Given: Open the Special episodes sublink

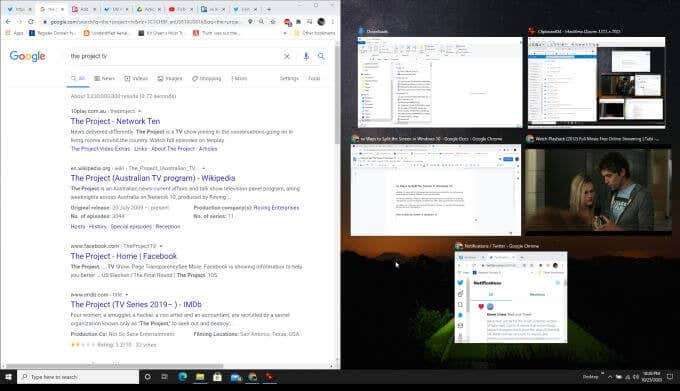Looking at the screenshot, I should [131, 227].
